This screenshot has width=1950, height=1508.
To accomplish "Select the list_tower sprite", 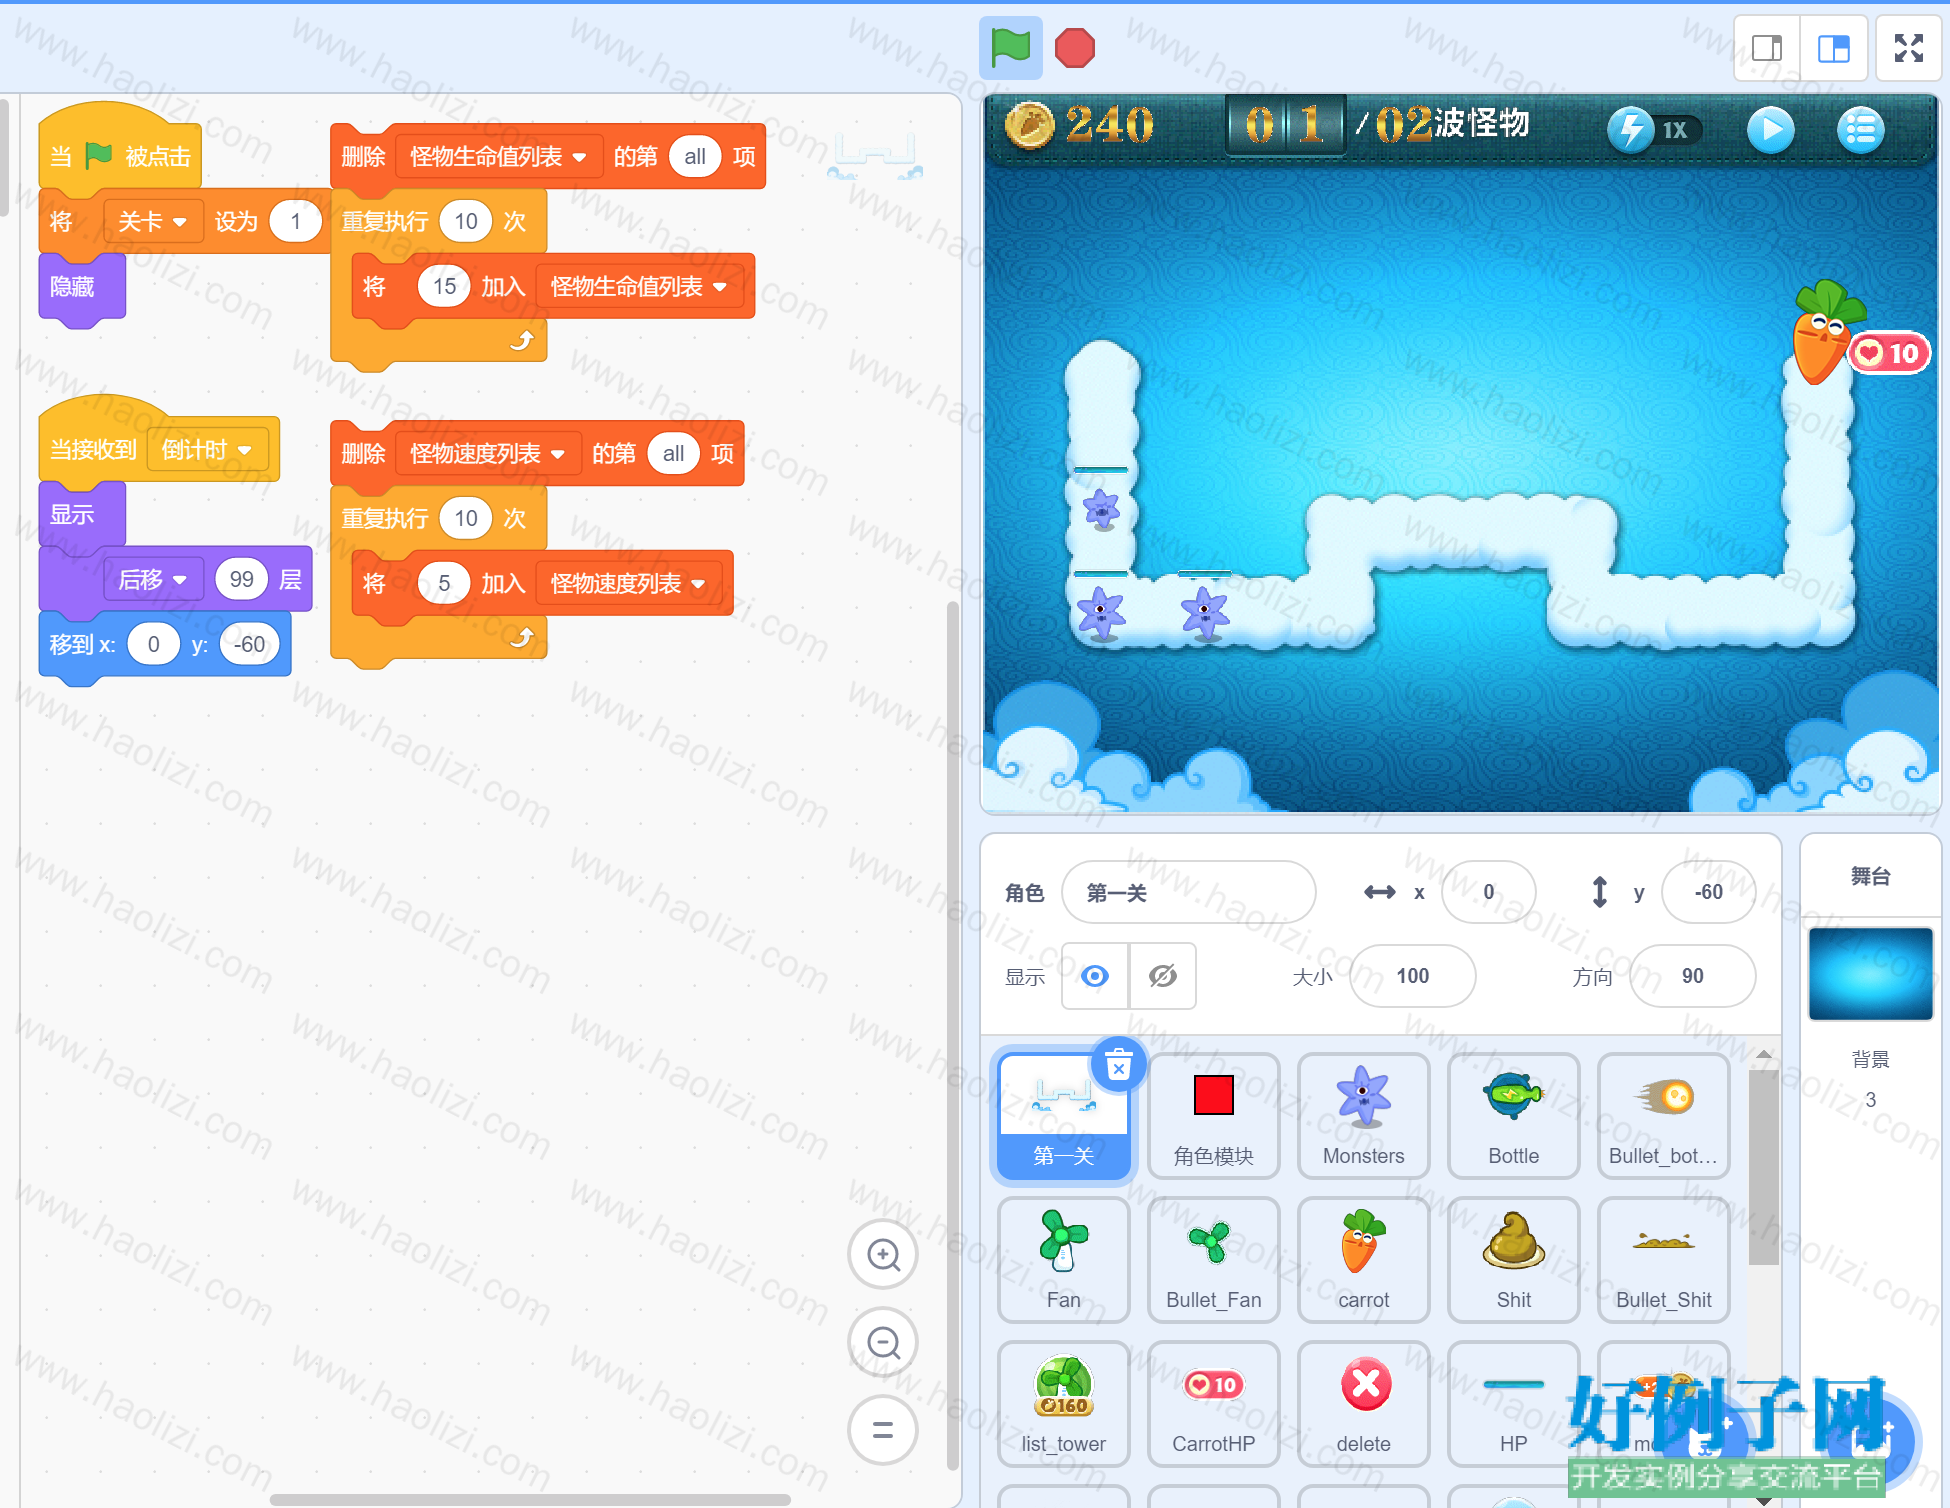I will click(1064, 1403).
